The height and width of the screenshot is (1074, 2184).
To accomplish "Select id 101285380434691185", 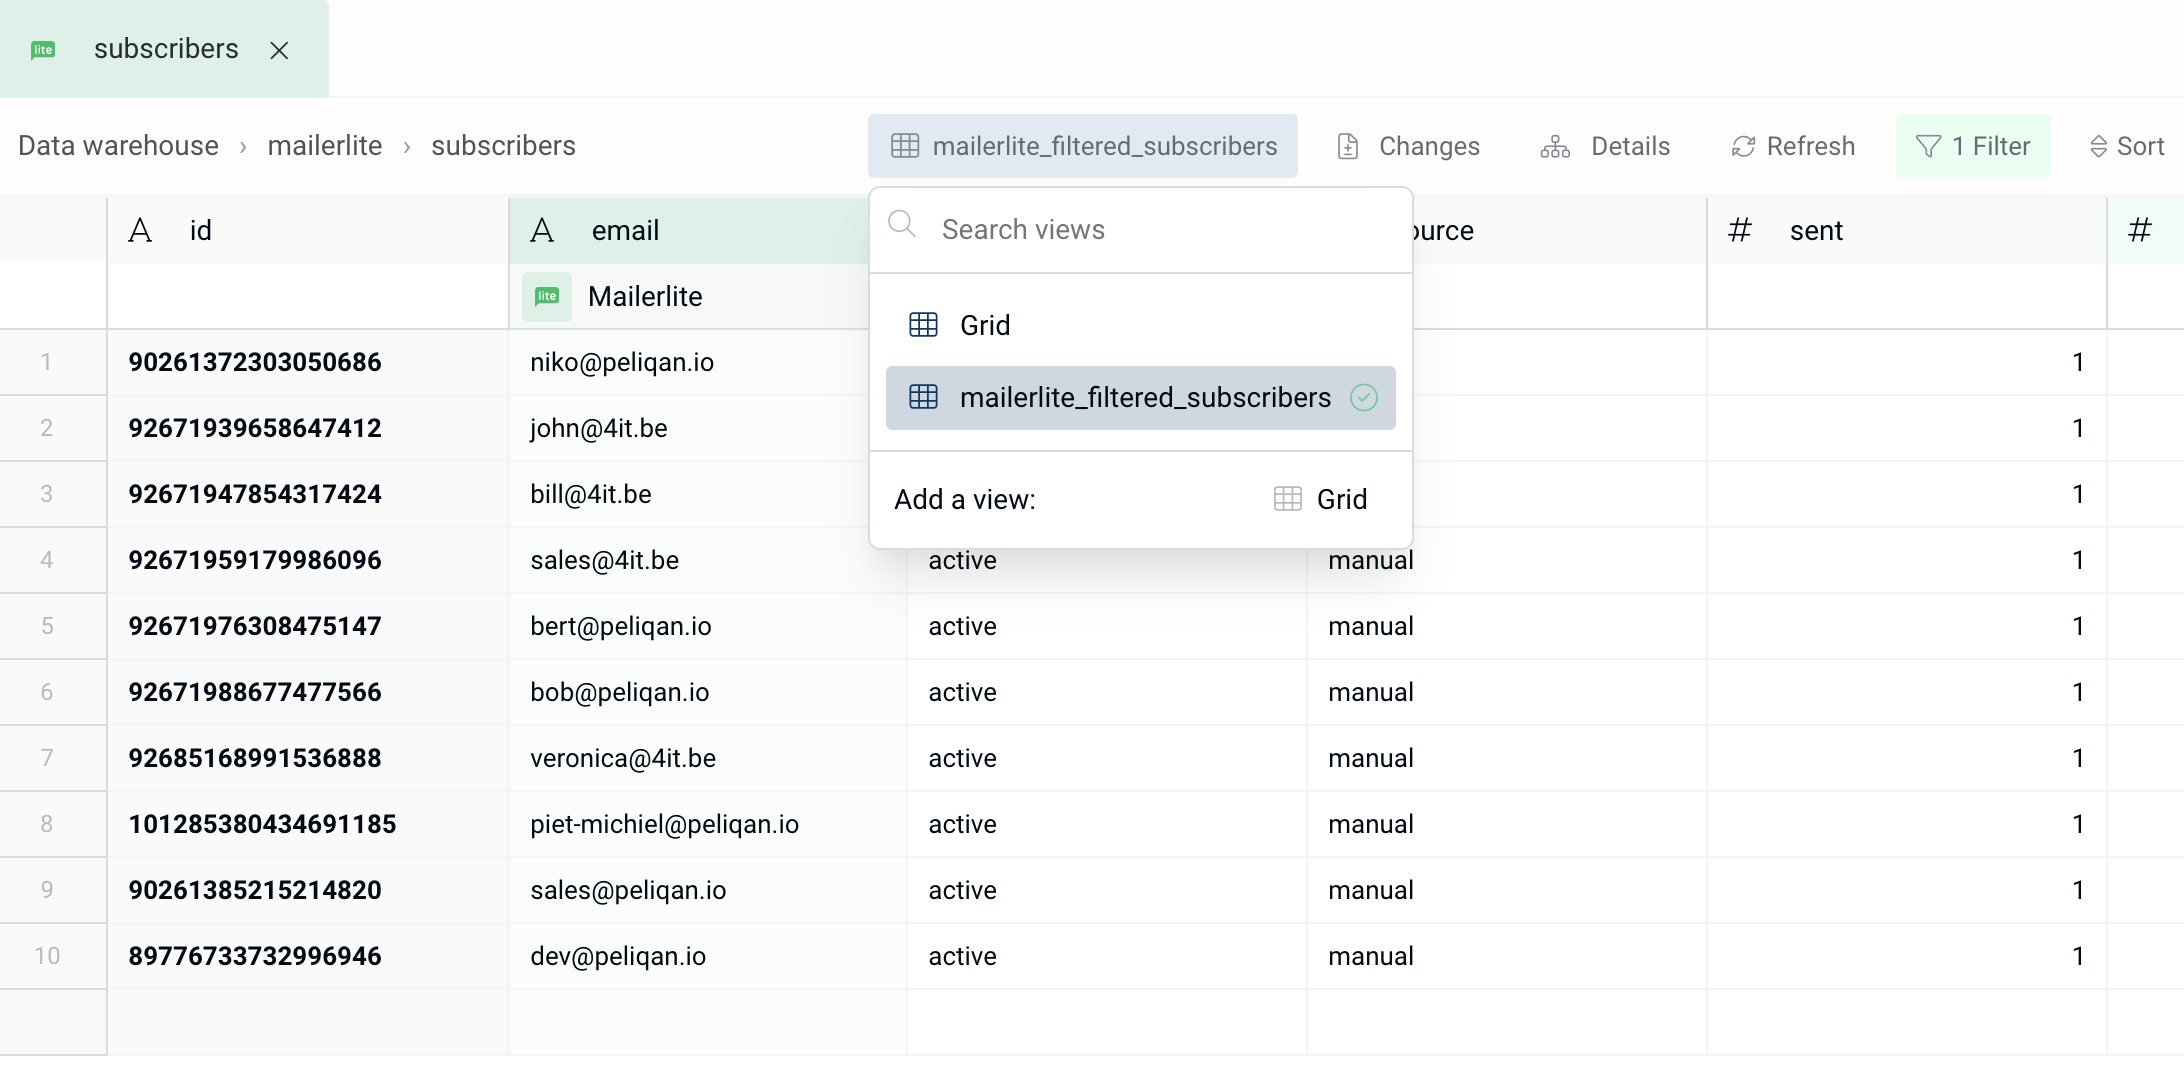I will tap(308, 824).
